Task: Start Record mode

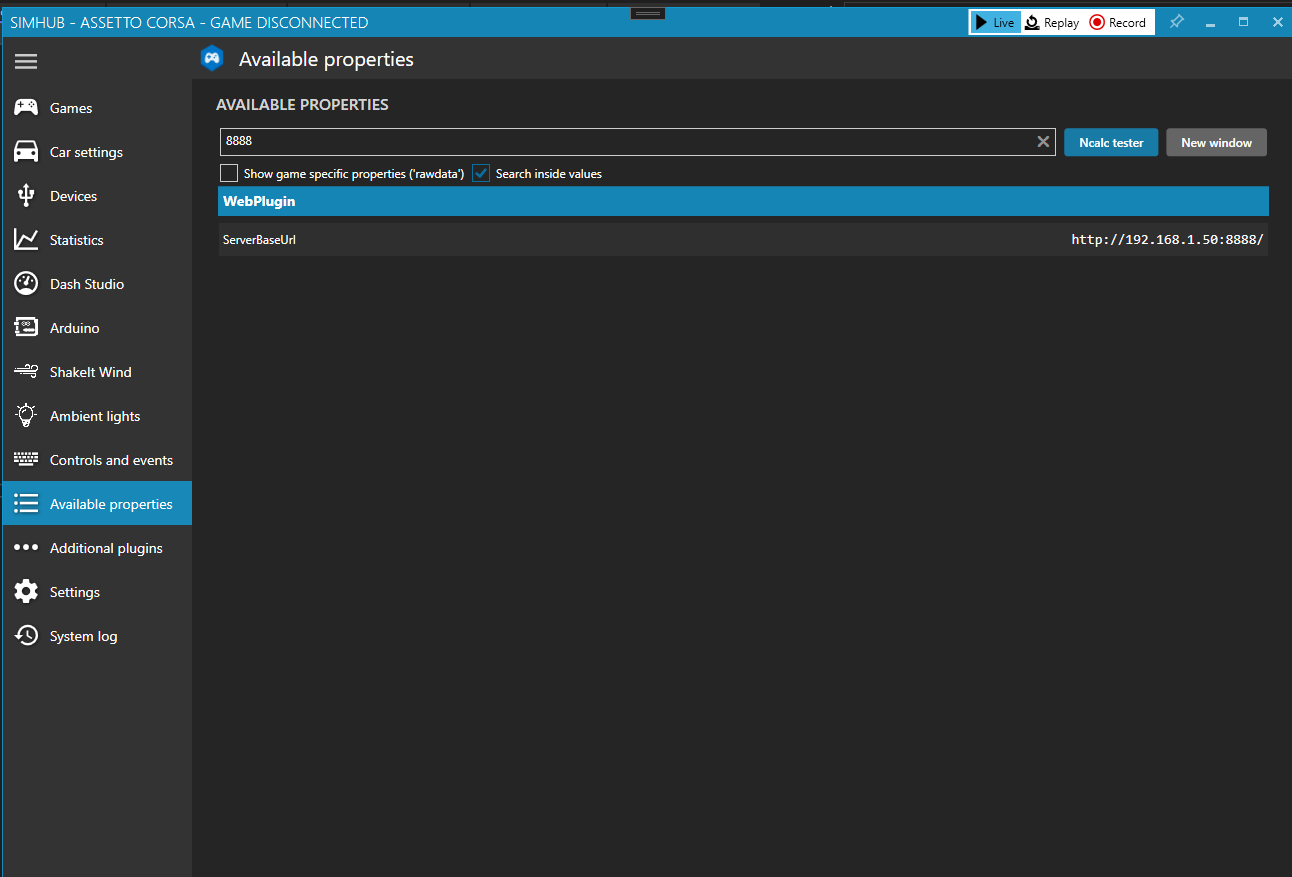Action: pyautogui.click(x=1118, y=22)
